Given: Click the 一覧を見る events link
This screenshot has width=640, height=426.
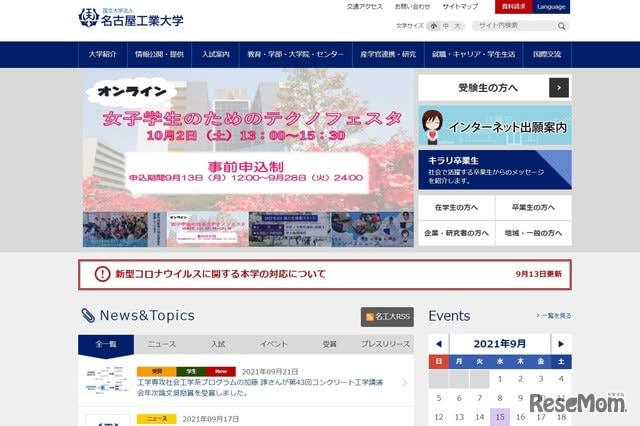Looking at the screenshot, I should pyautogui.click(x=553, y=316).
